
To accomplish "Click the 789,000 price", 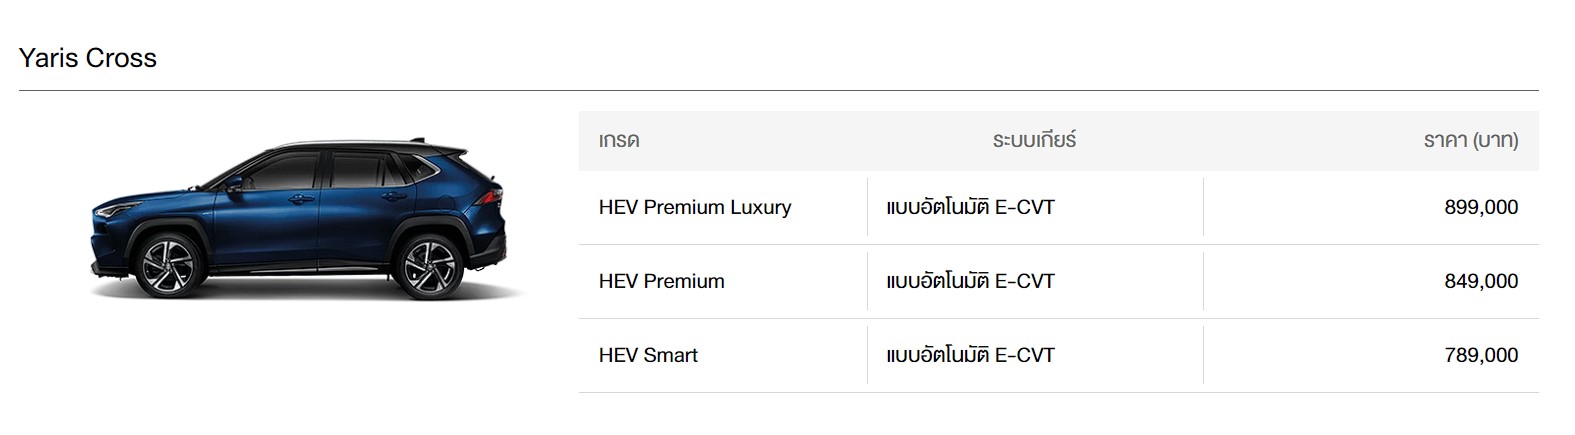I will pyautogui.click(x=1481, y=356).
